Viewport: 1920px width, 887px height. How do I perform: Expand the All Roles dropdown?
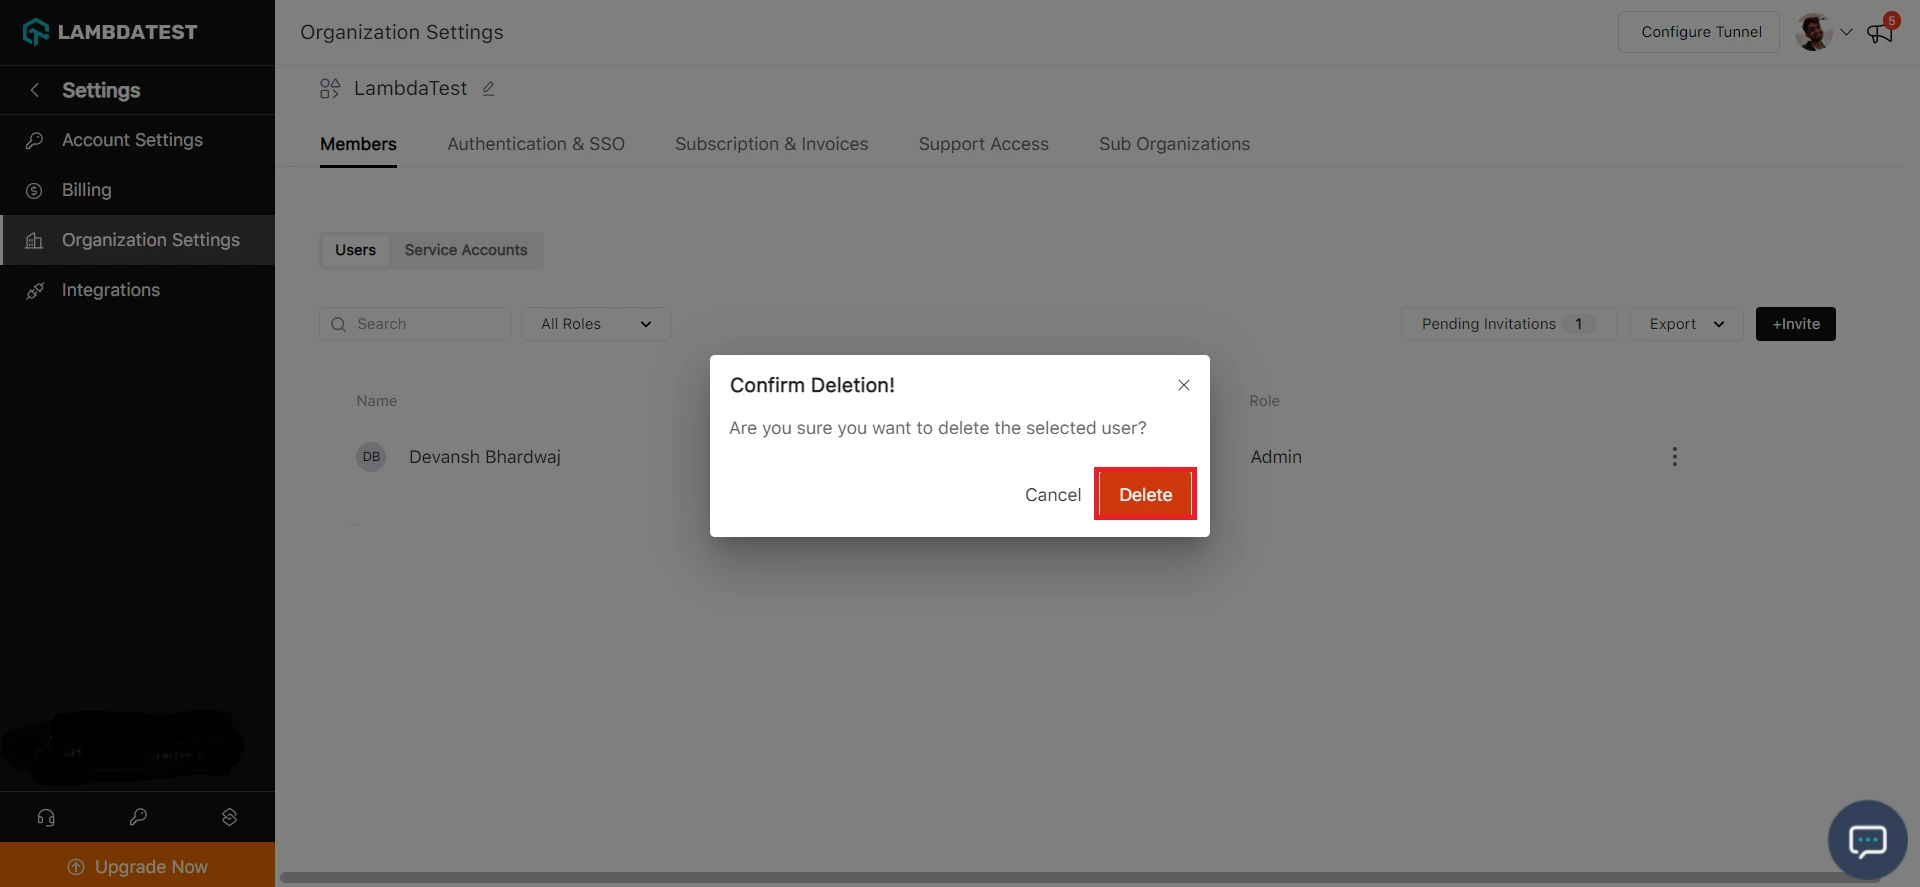point(595,324)
